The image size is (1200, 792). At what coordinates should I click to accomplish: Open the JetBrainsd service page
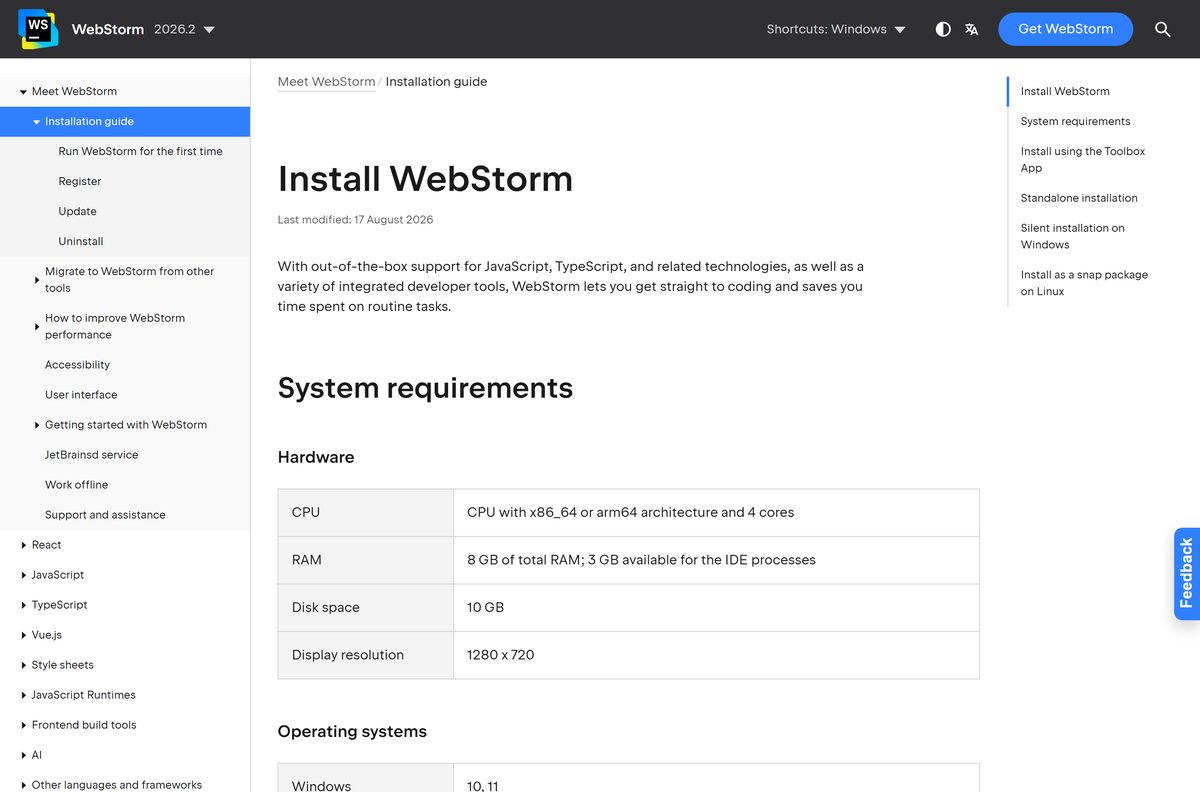(x=91, y=454)
